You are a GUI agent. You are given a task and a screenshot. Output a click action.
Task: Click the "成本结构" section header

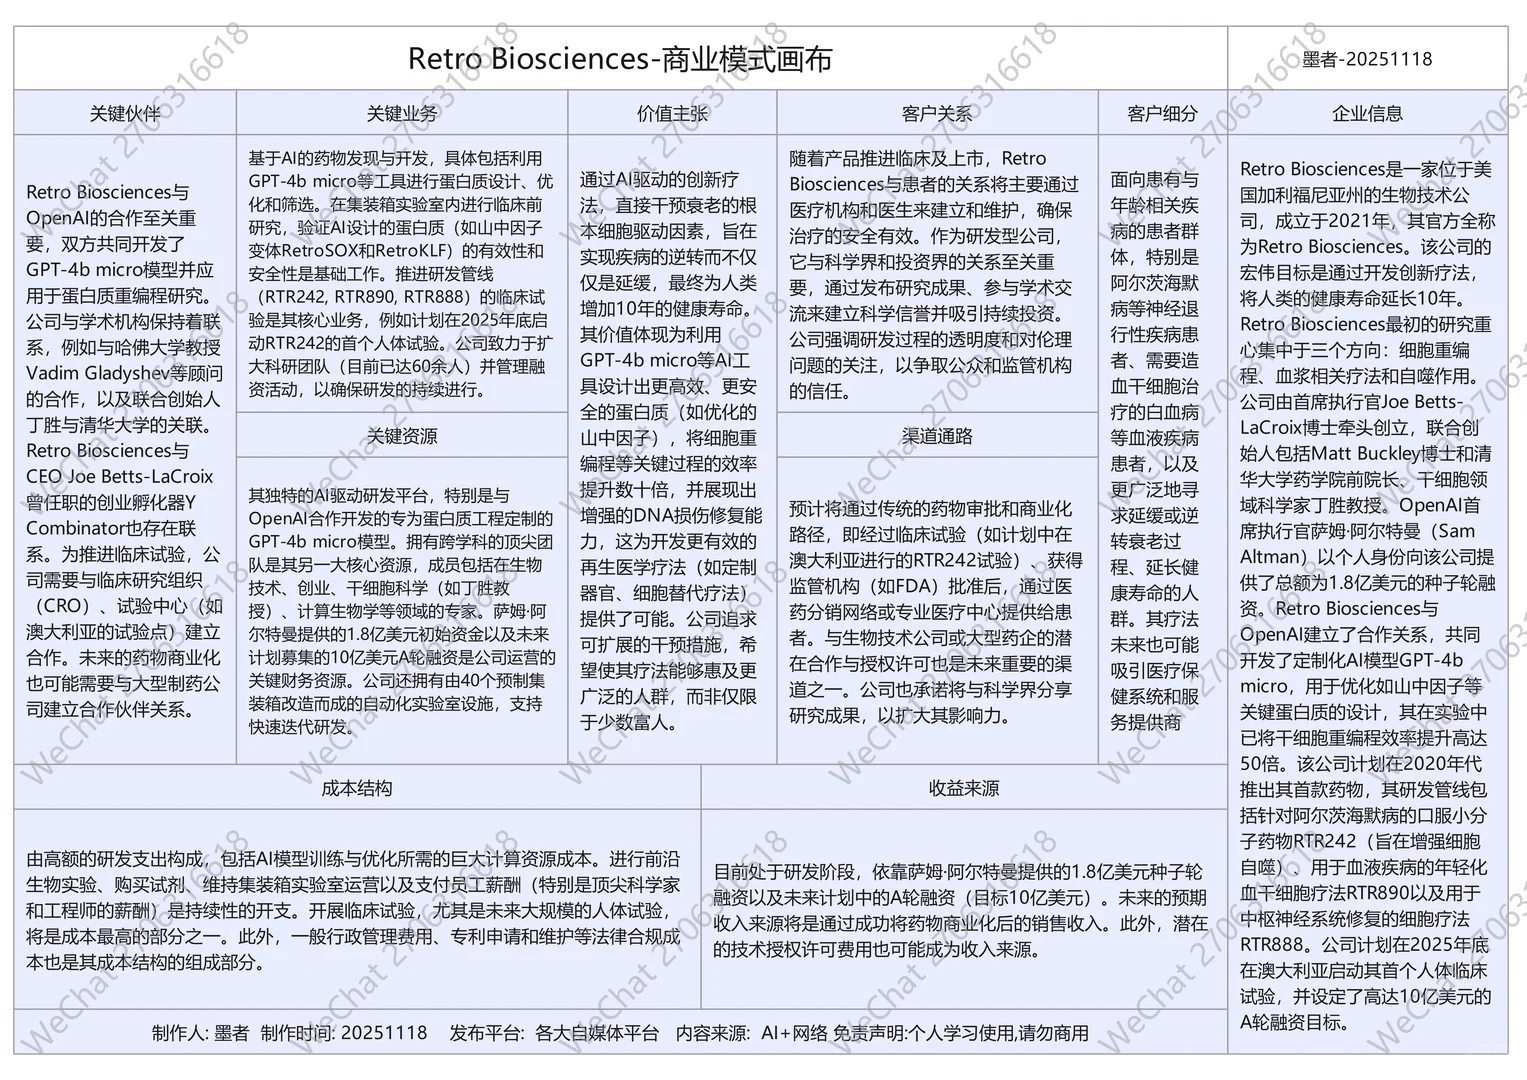coord(357,788)
